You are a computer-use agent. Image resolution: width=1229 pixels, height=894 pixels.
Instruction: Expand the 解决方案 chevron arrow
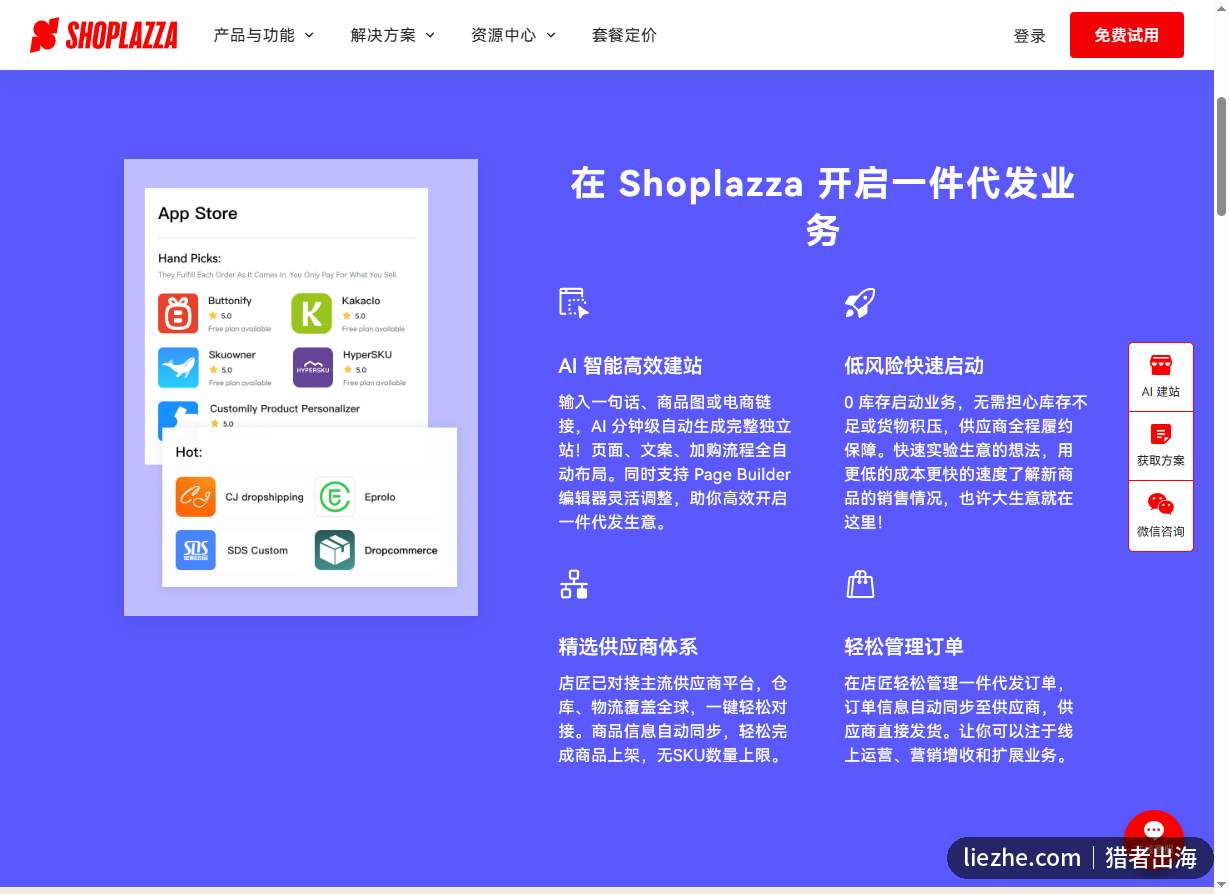tap(430, 35)
